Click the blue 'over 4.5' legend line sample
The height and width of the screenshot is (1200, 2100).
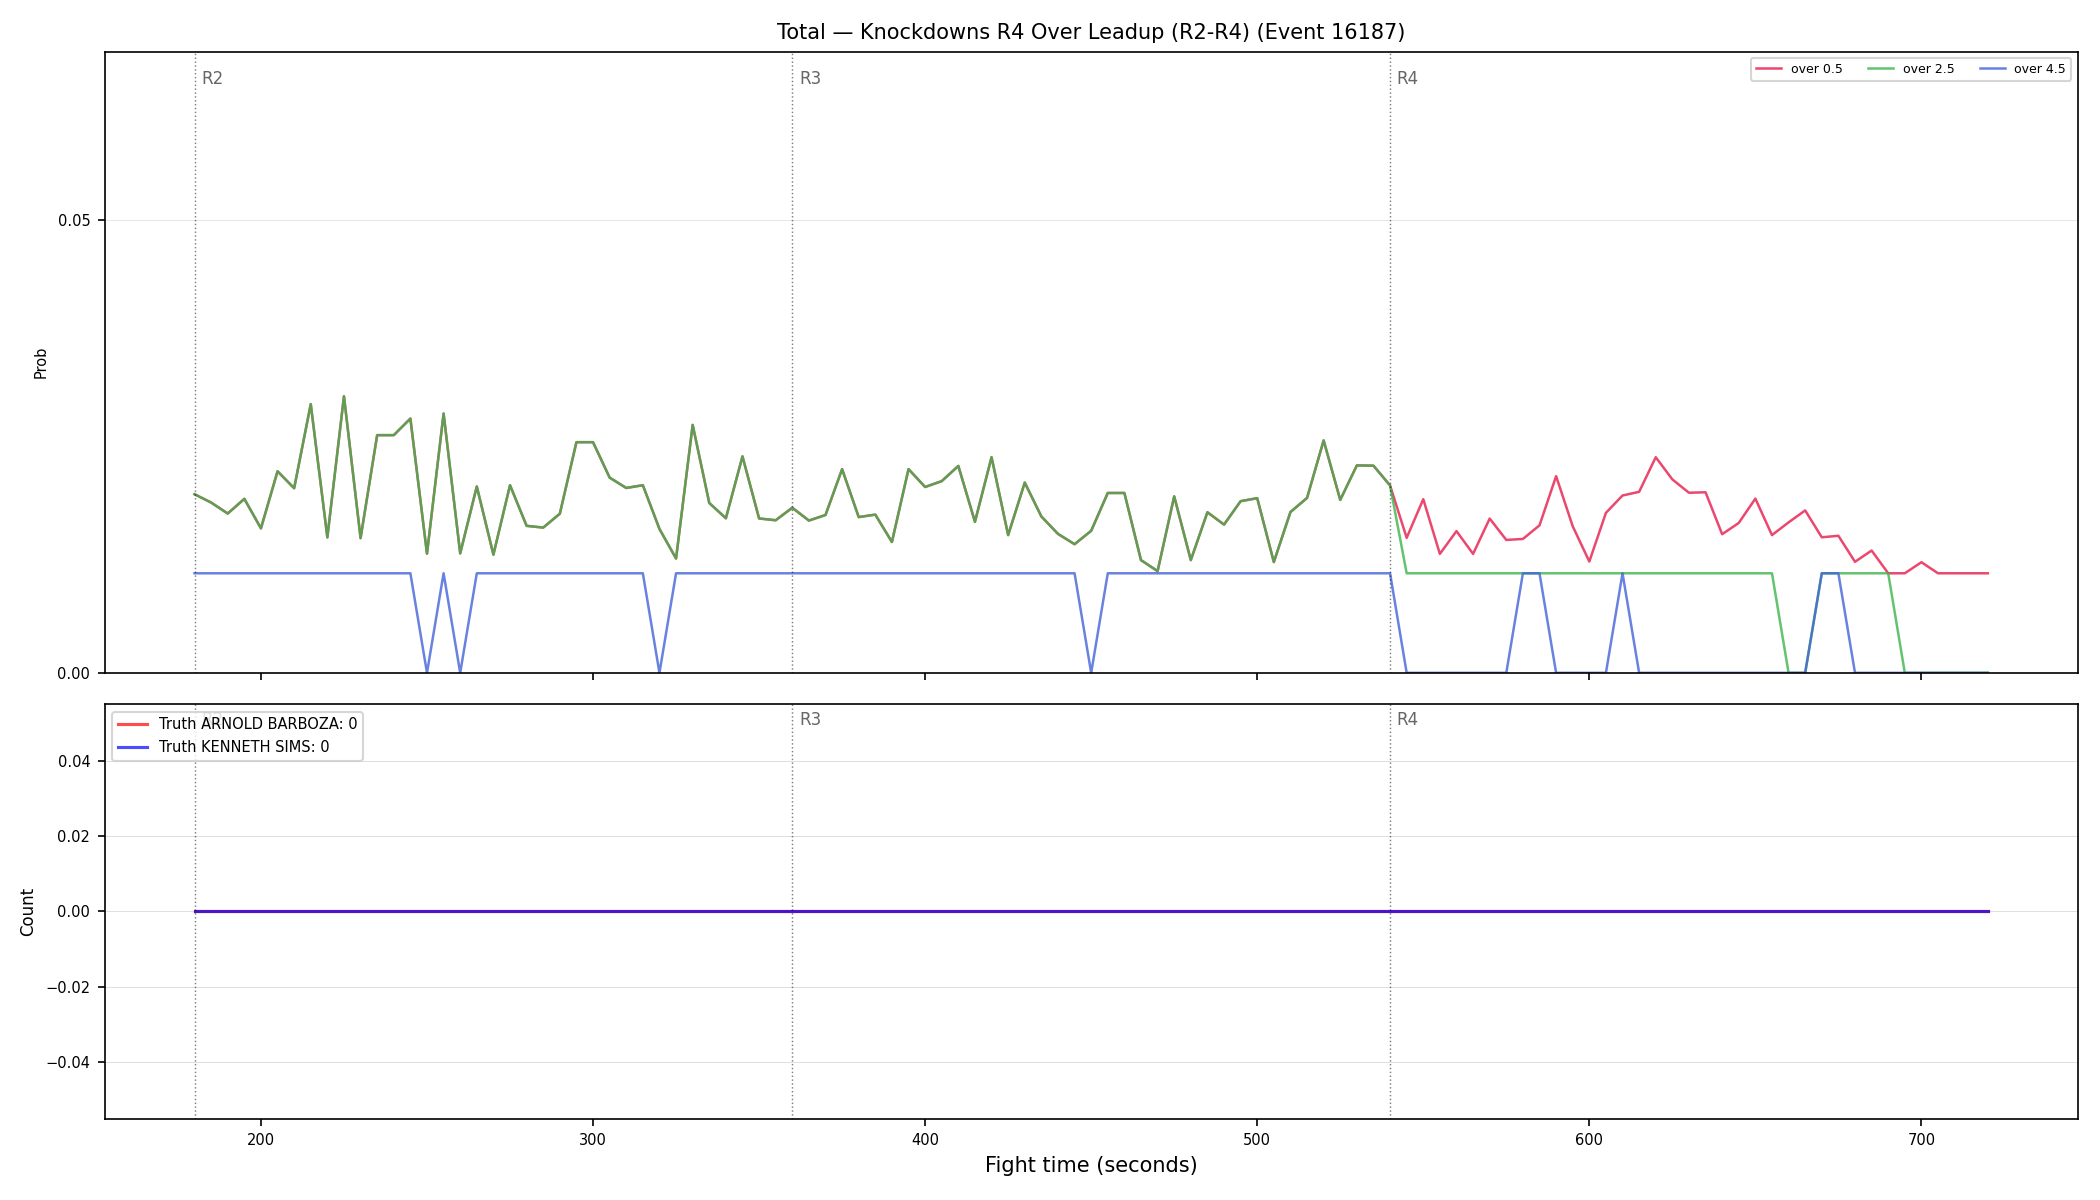pyautogui.click(x=1992, y=69)
